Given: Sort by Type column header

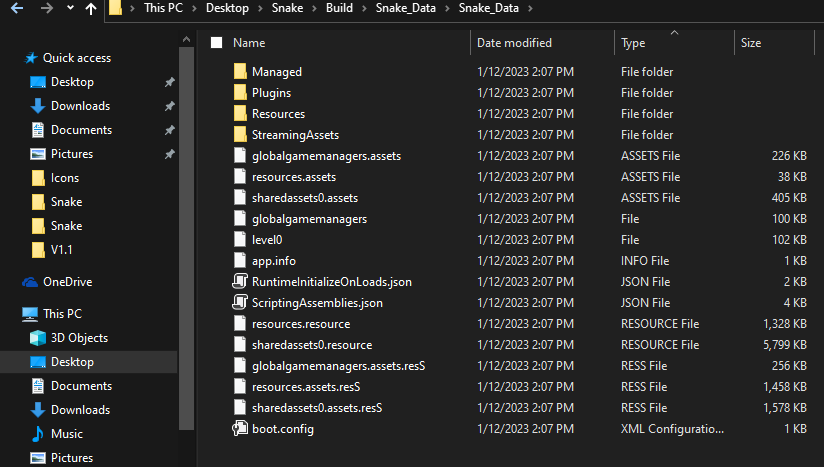Looking at the screenshot, I should coord(633,43).
